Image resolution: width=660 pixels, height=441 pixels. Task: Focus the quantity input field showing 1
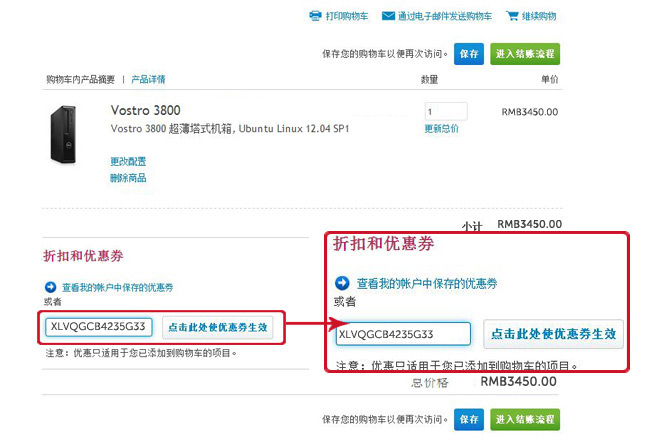446,112
